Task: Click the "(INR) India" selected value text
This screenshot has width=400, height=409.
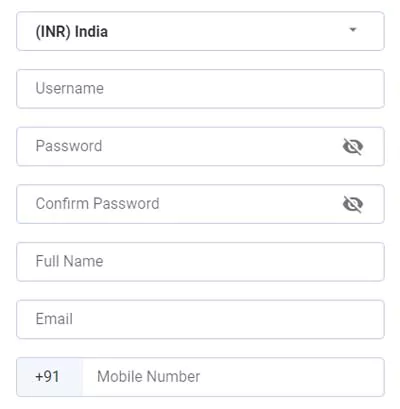Action: click(72, 32)
